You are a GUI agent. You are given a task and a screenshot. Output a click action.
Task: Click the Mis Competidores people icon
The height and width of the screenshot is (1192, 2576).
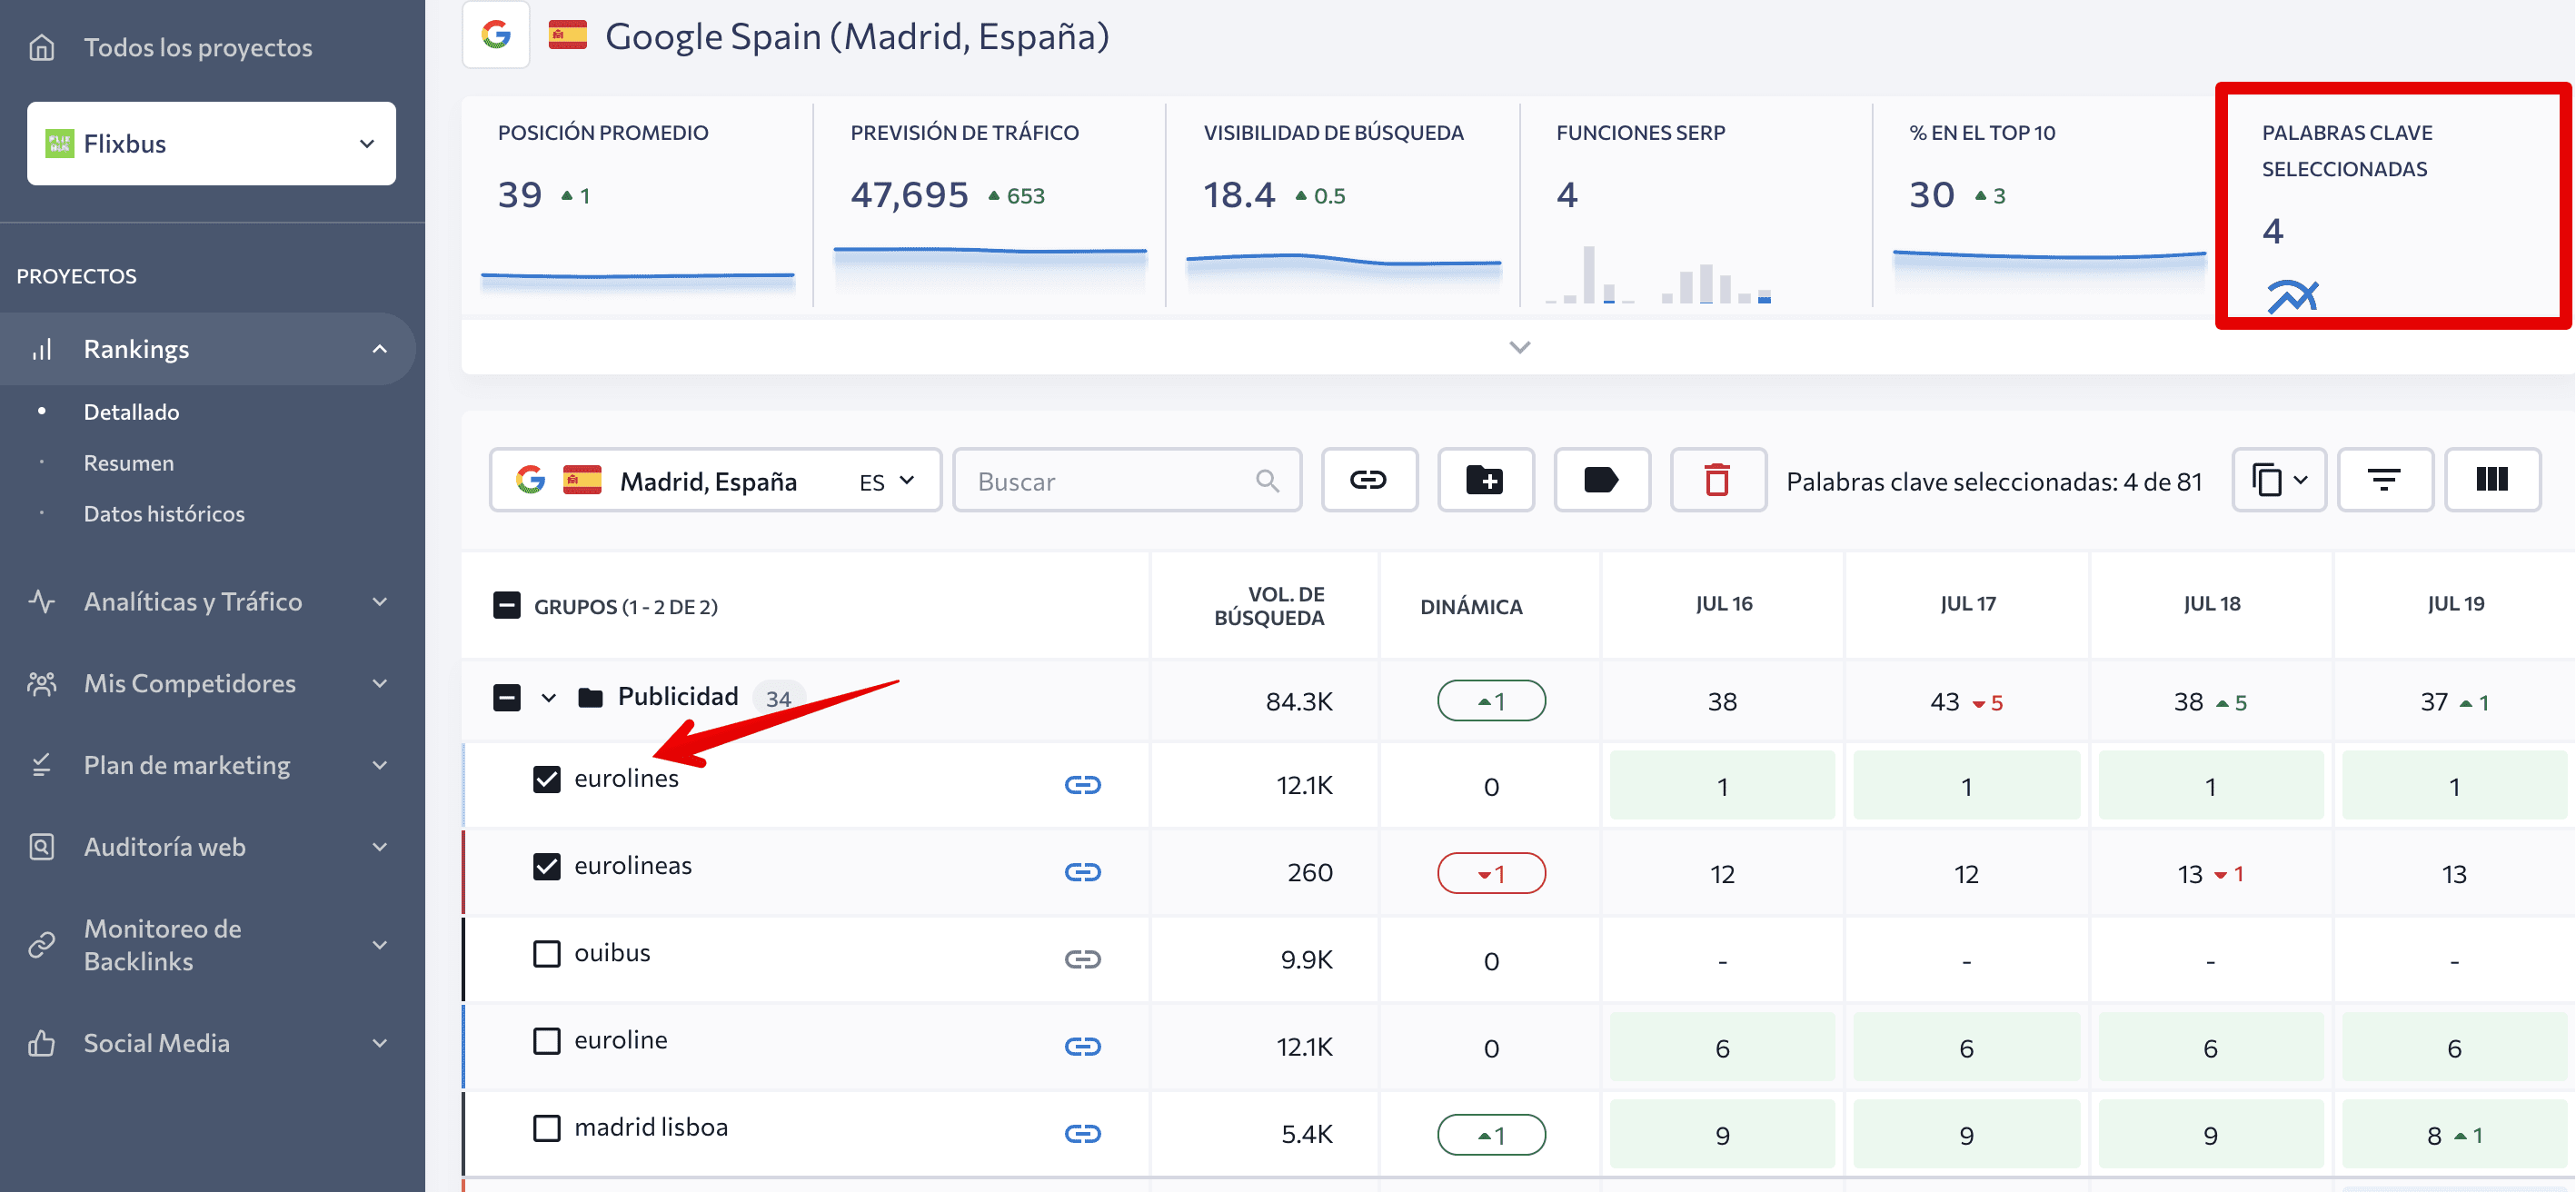coord(42,683)
